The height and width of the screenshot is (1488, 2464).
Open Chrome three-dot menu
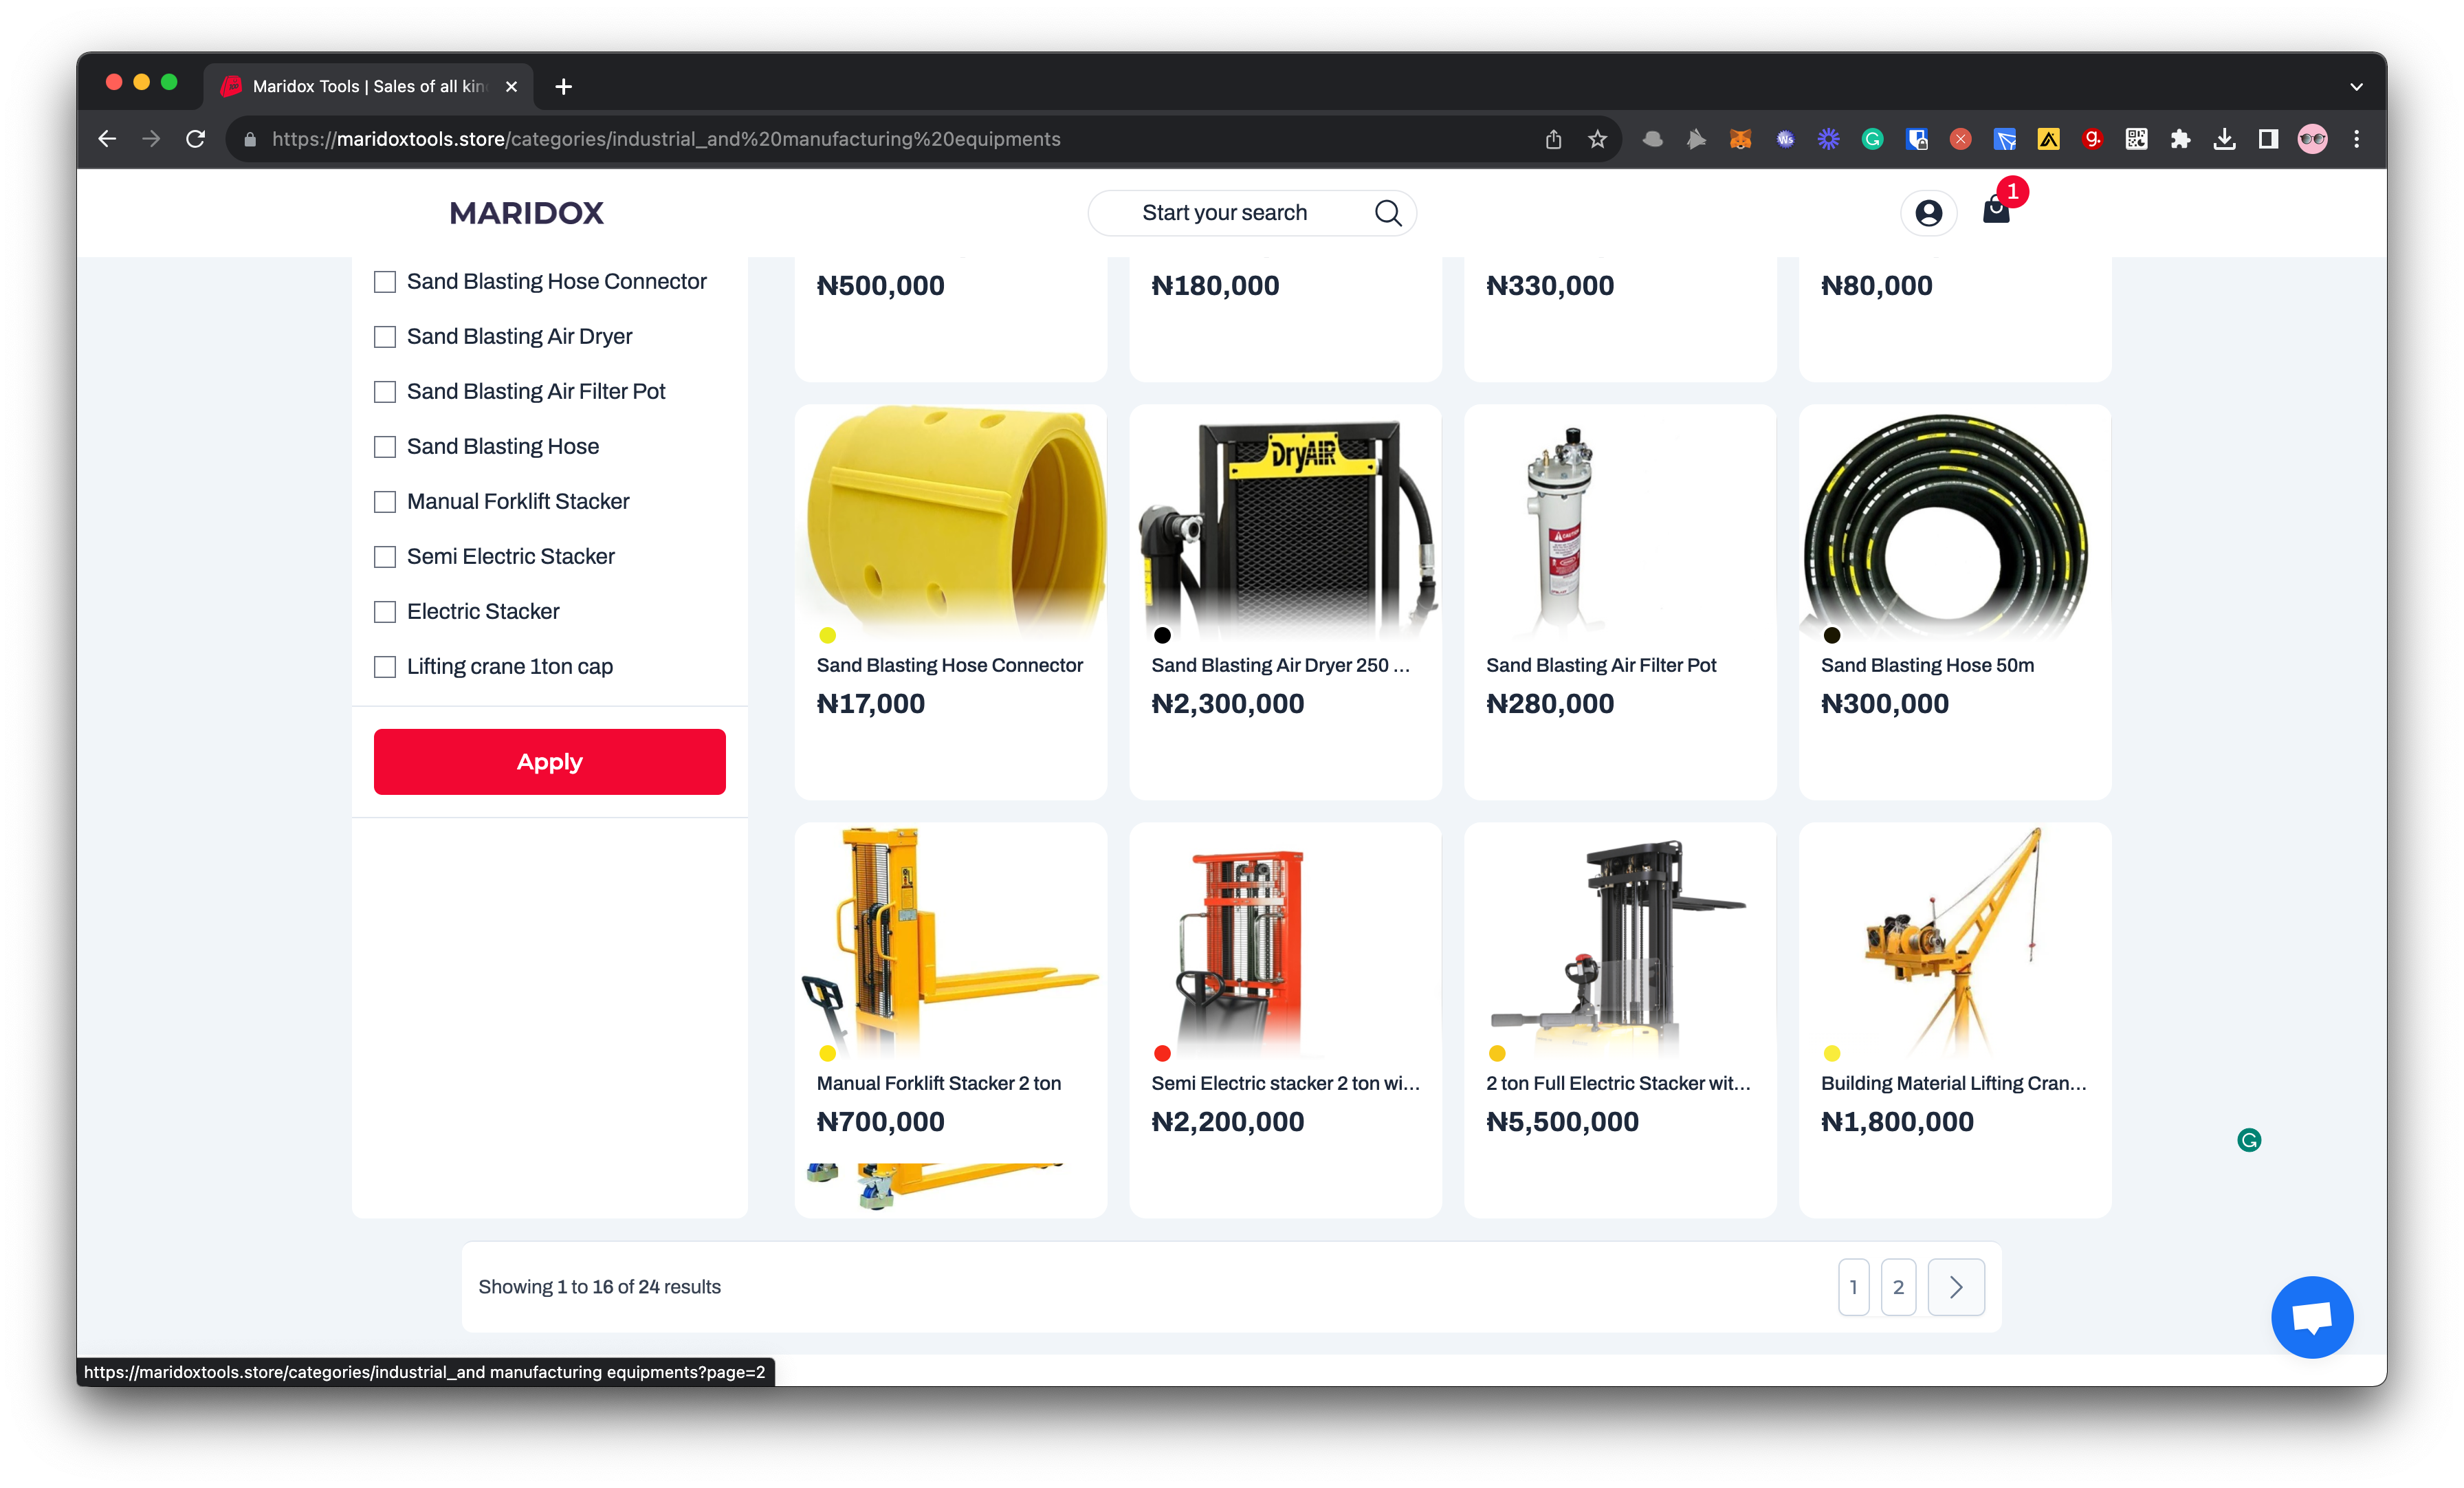(2356, 139)
